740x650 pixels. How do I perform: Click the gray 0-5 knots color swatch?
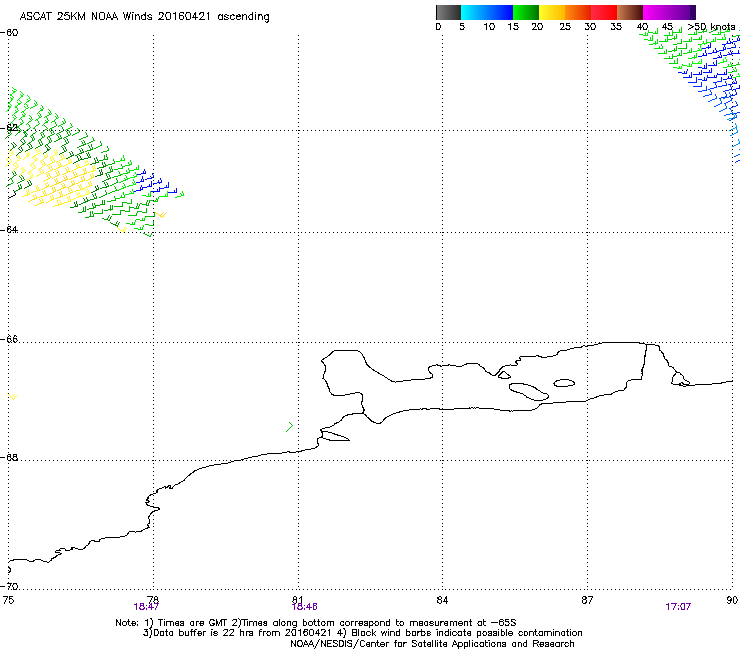[x=448, y=12]
